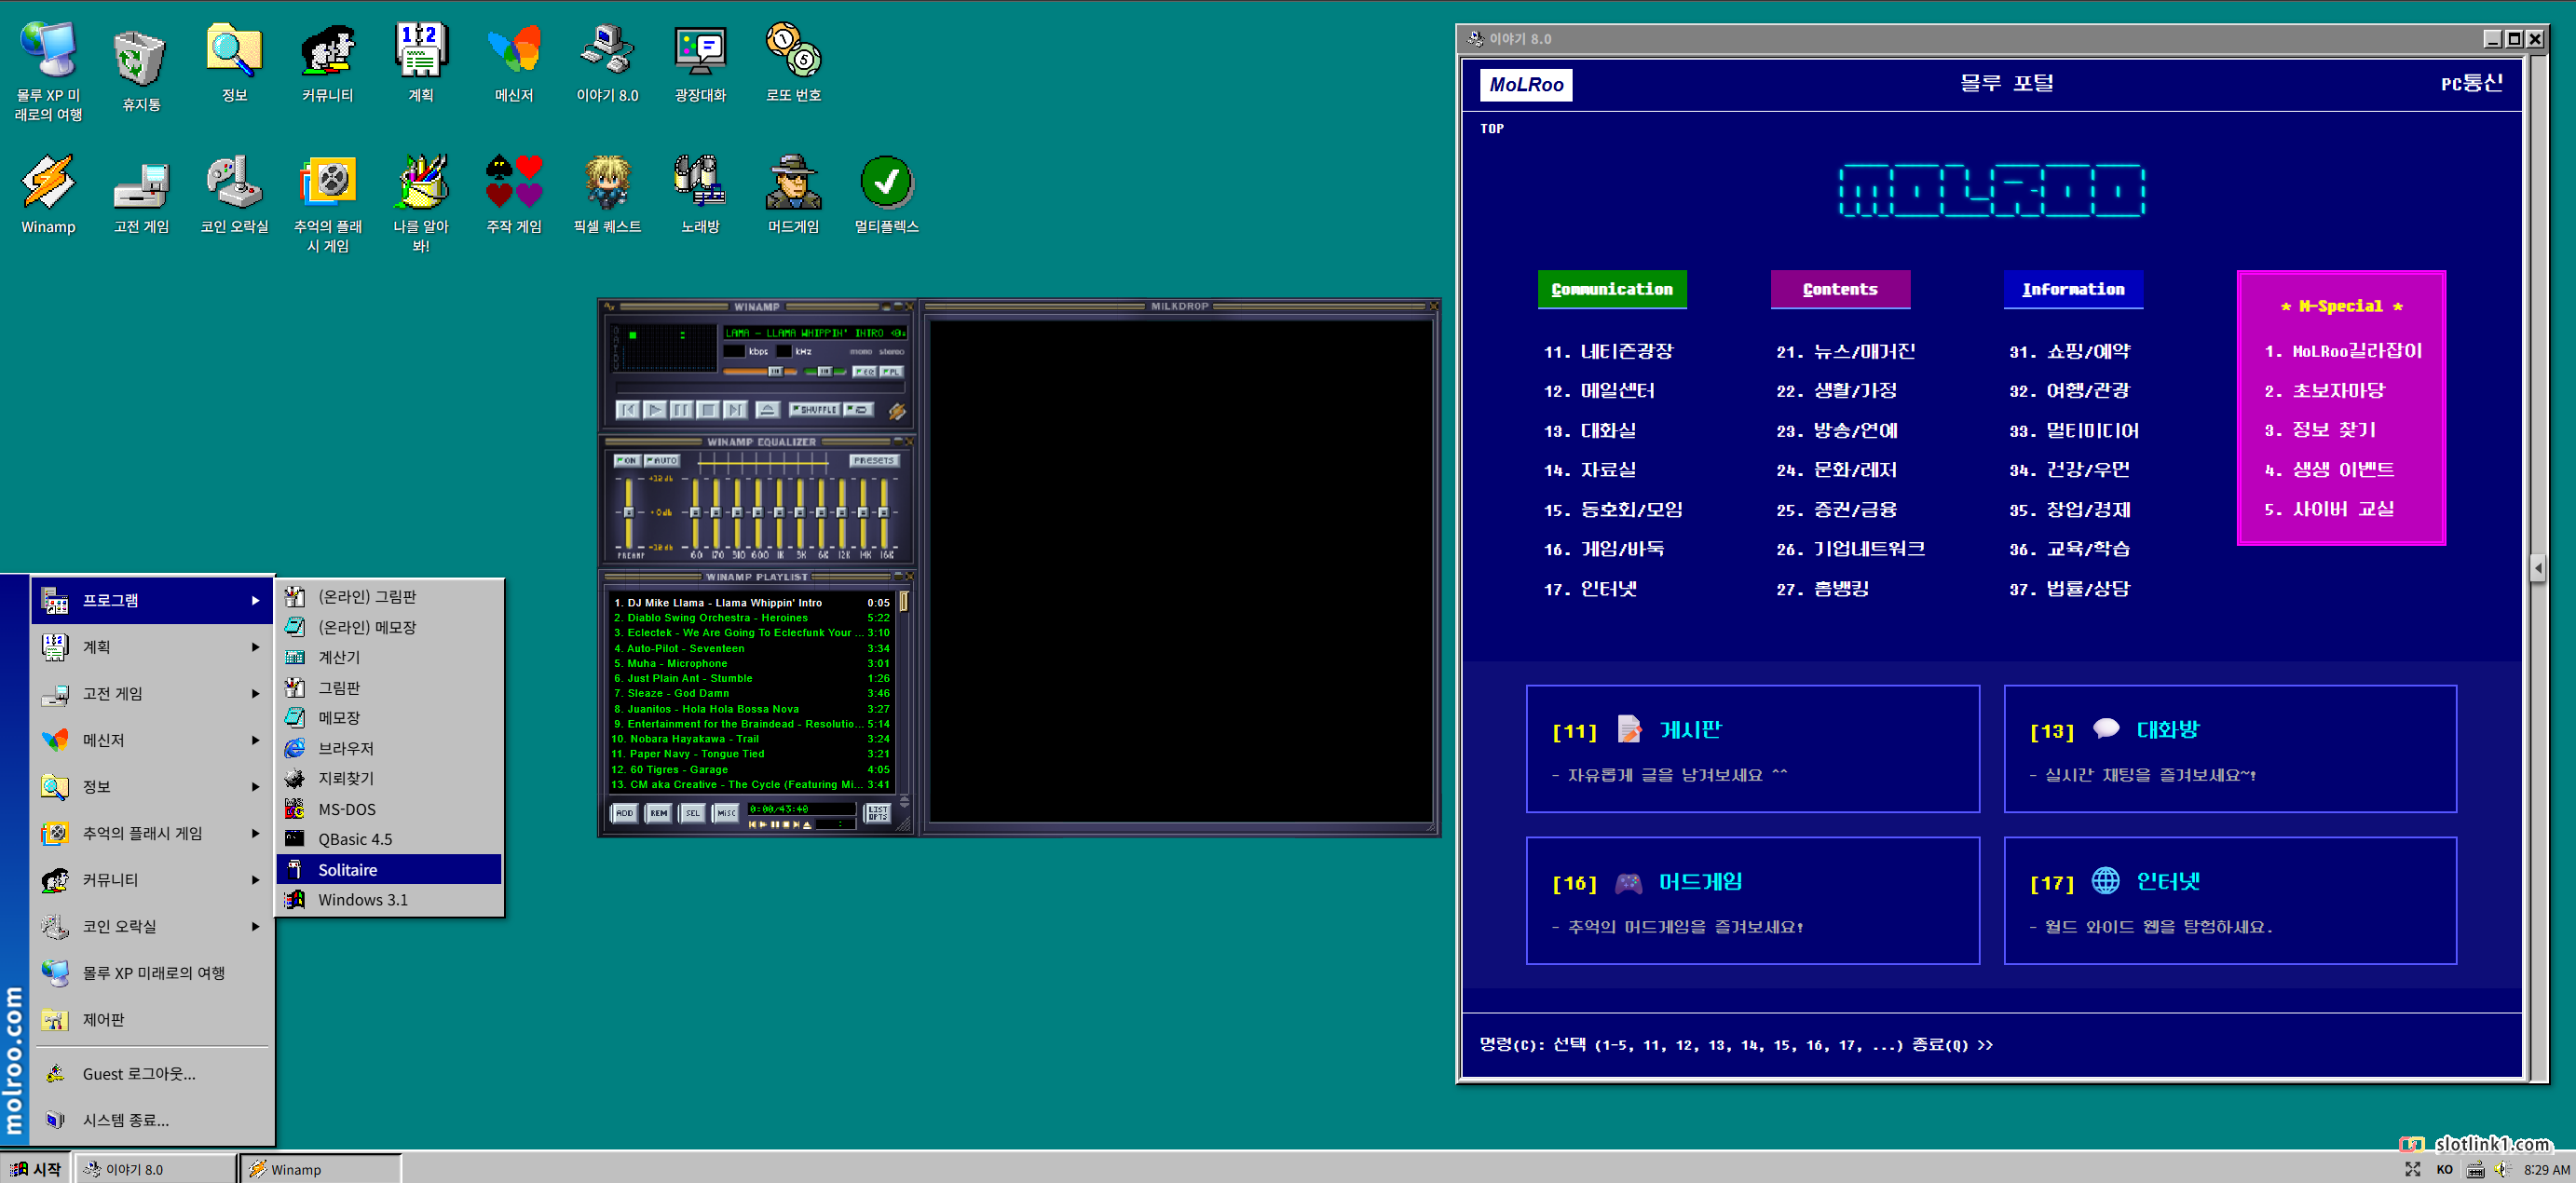This screenshot has height=1183, width=2576.
Task: Toggle the Winamp EQ window button
Action: [x=864, y=372]
